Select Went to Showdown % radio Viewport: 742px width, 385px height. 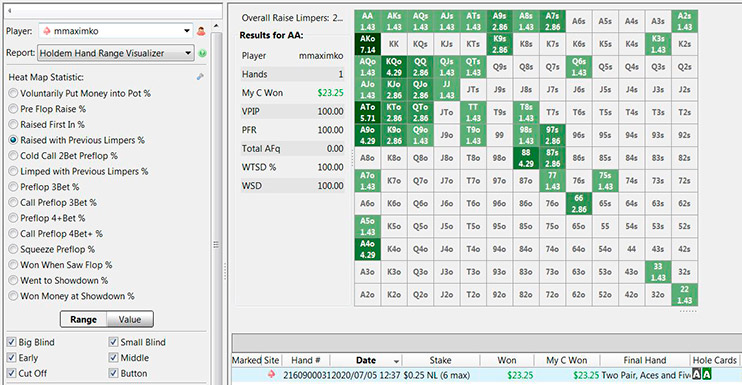pos(13,281)
